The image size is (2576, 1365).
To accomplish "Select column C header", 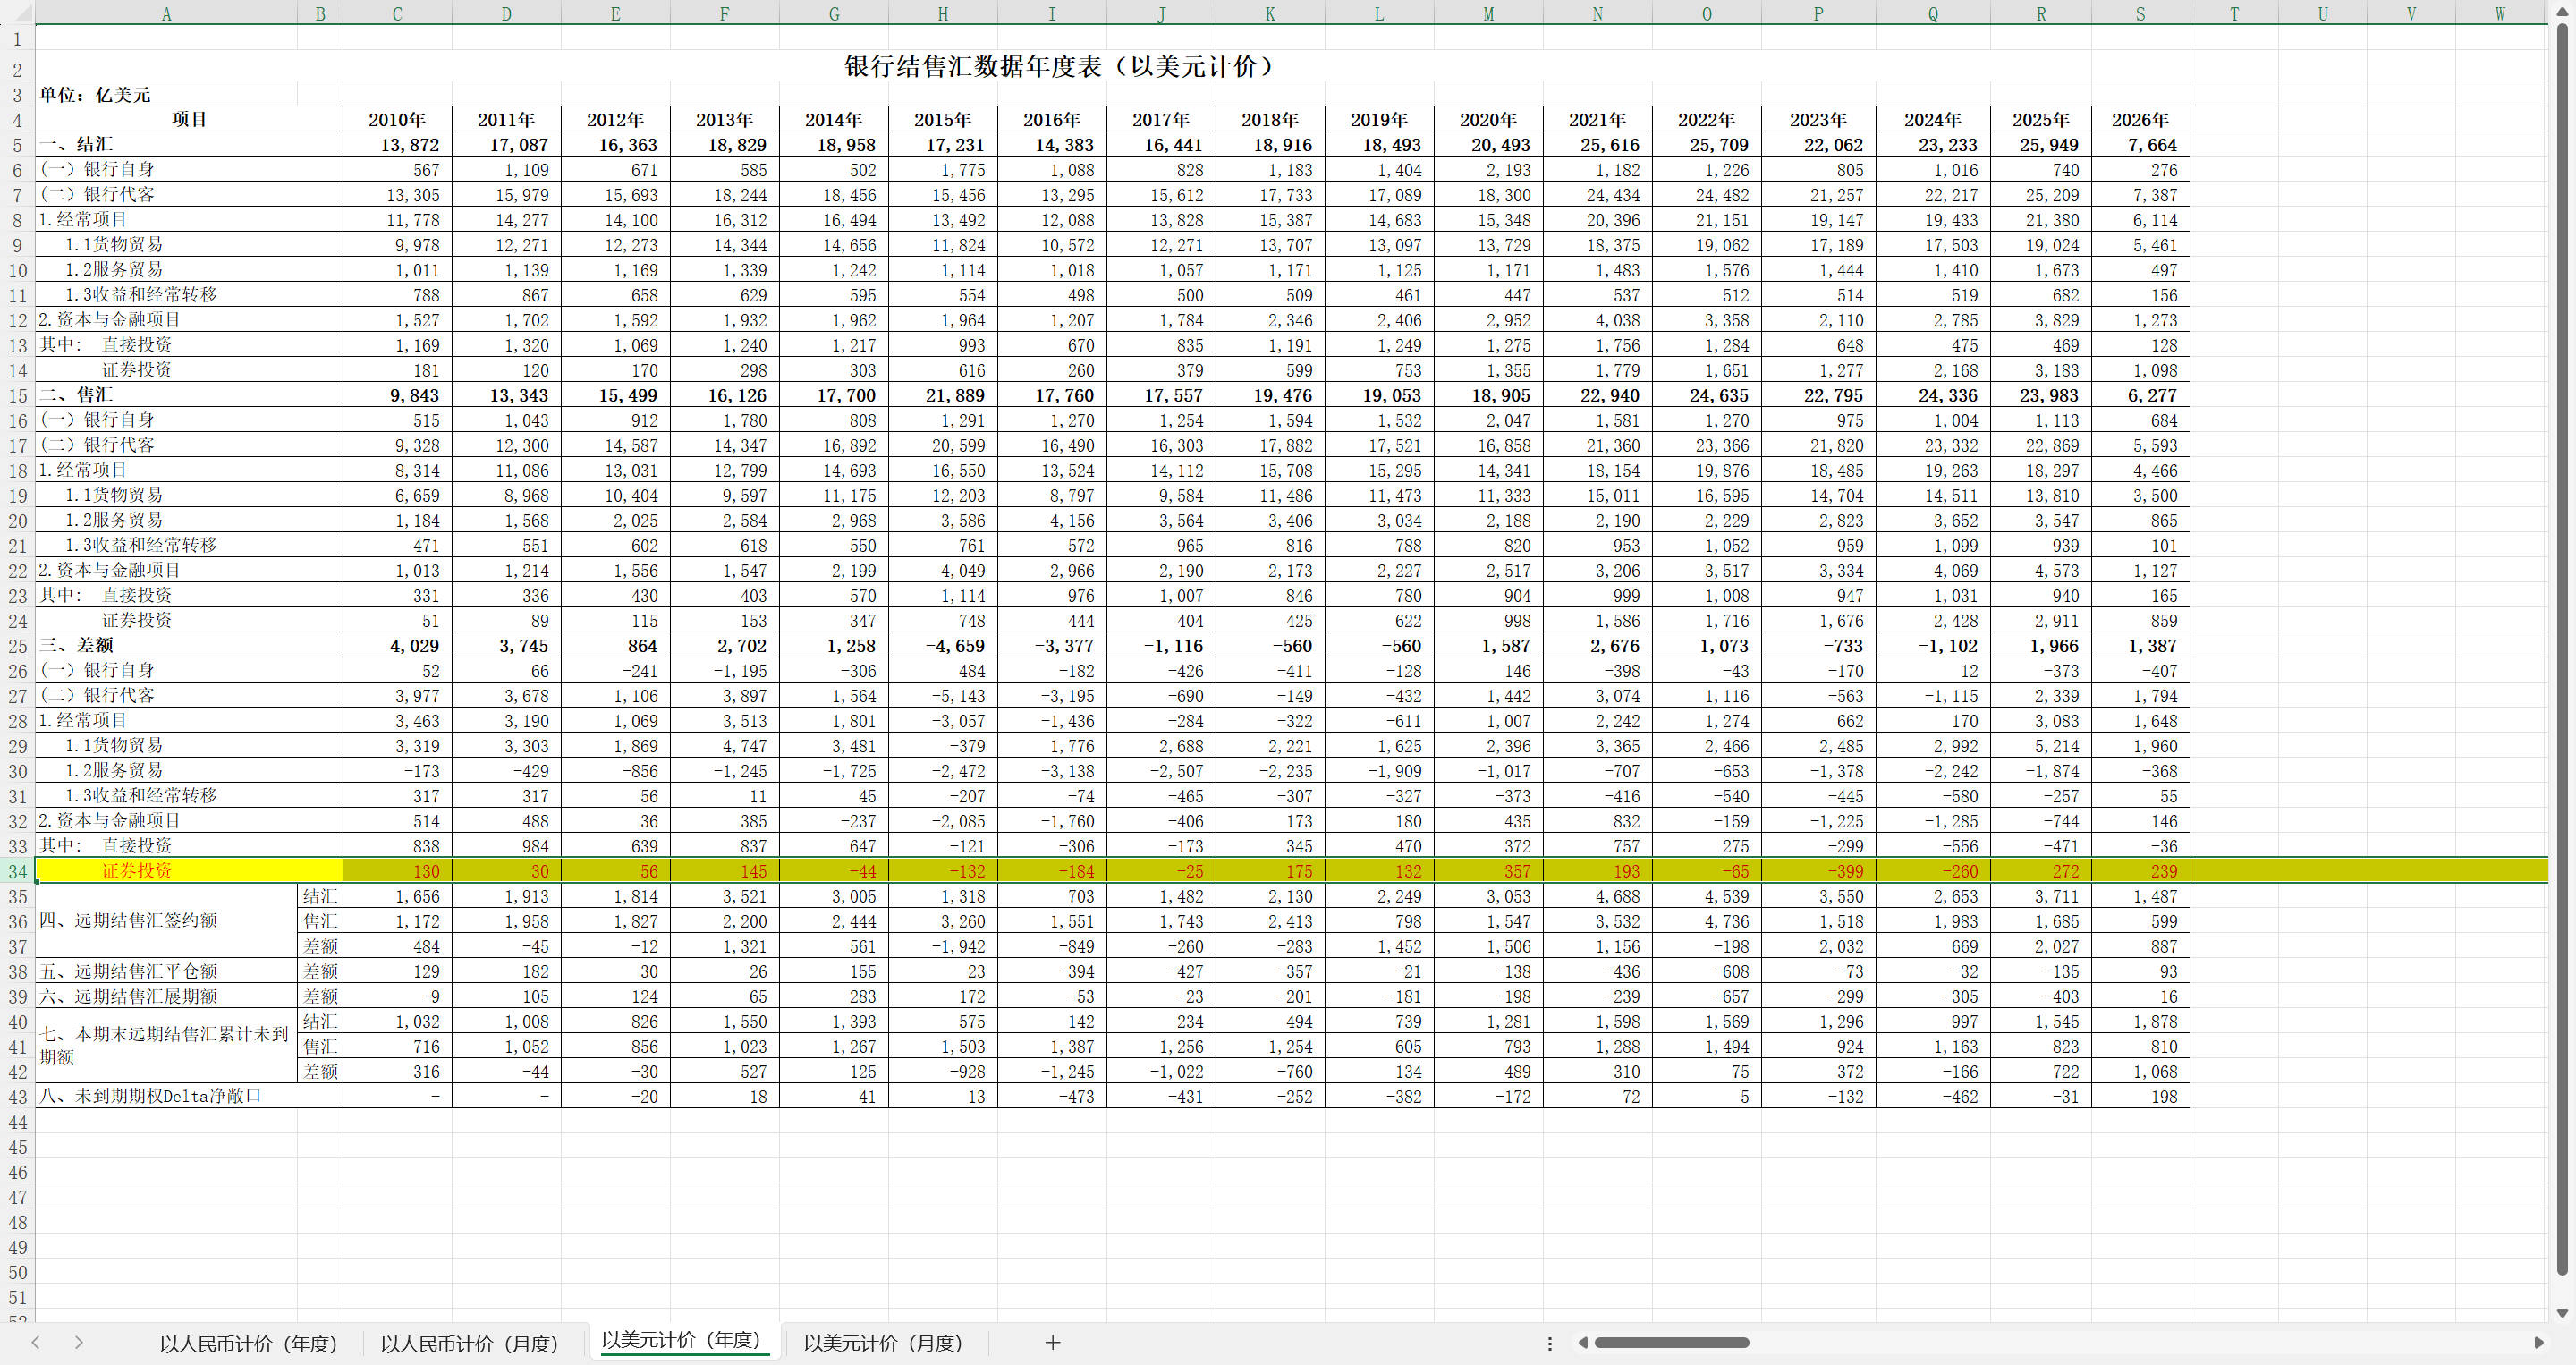I will [x=397, y=13].
